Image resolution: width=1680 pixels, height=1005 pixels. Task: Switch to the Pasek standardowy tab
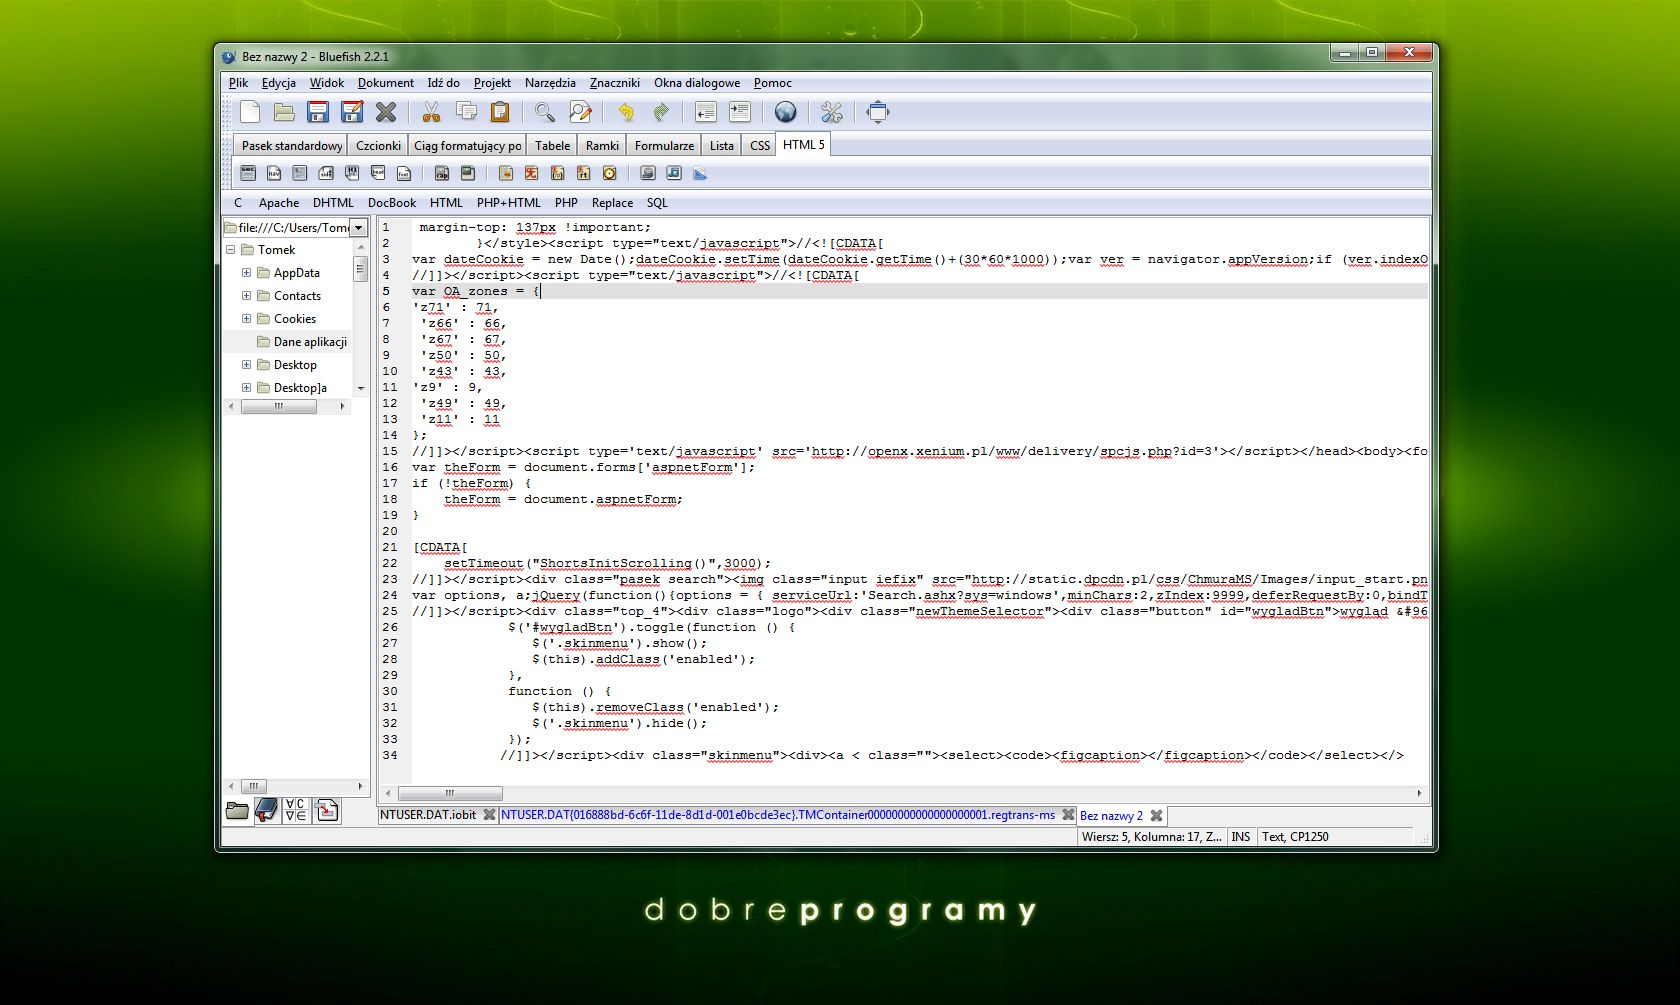pyautogui.click(x=292, y=146)
